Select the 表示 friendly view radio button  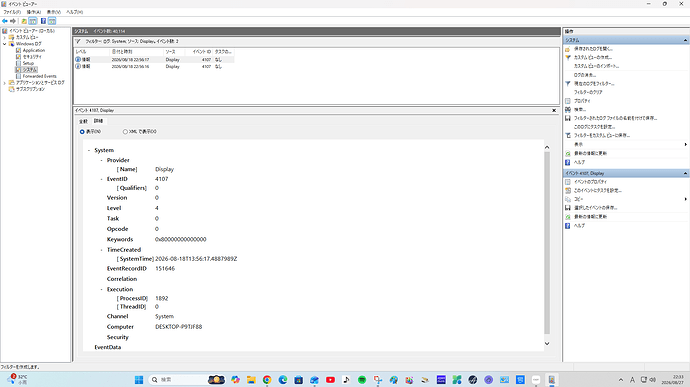click(x=82, y=132)
